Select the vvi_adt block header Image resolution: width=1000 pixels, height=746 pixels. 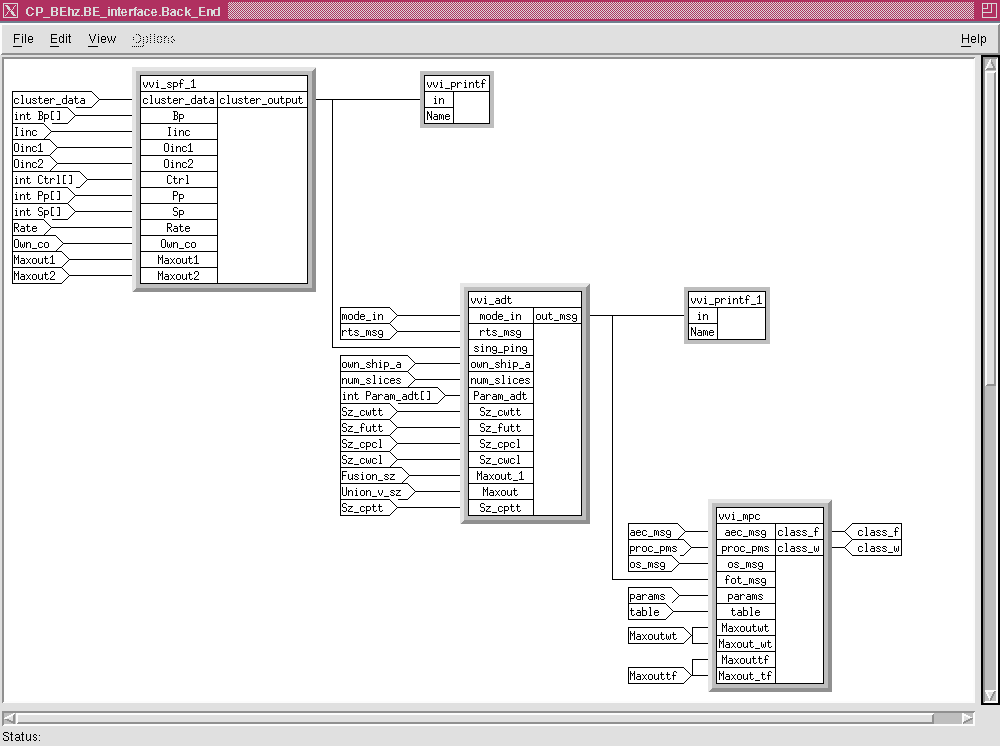pos(524,300)
